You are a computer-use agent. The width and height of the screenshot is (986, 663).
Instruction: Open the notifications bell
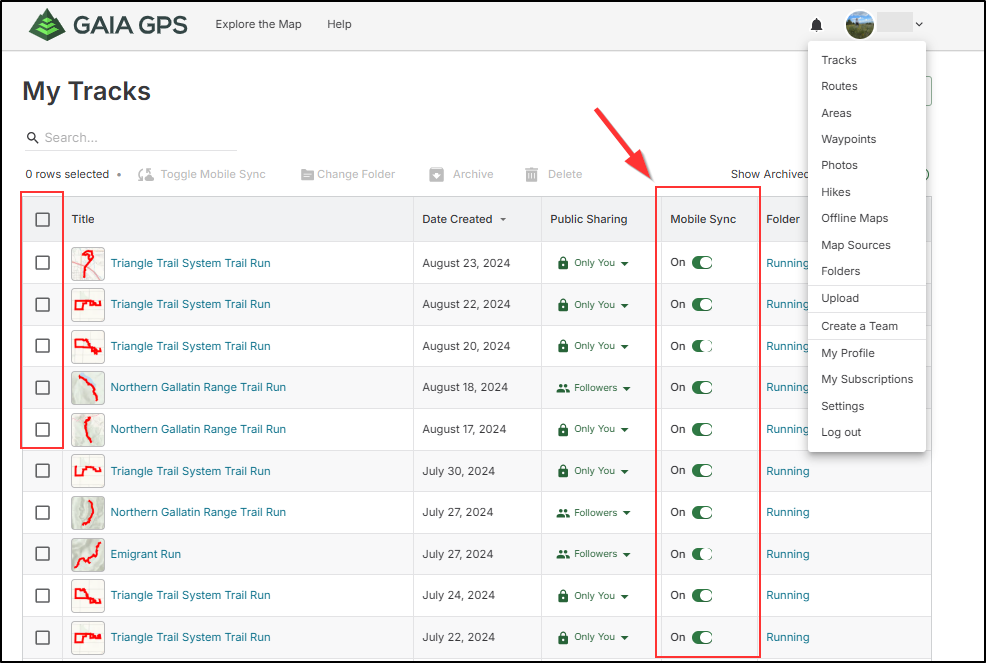click(816, 25)
